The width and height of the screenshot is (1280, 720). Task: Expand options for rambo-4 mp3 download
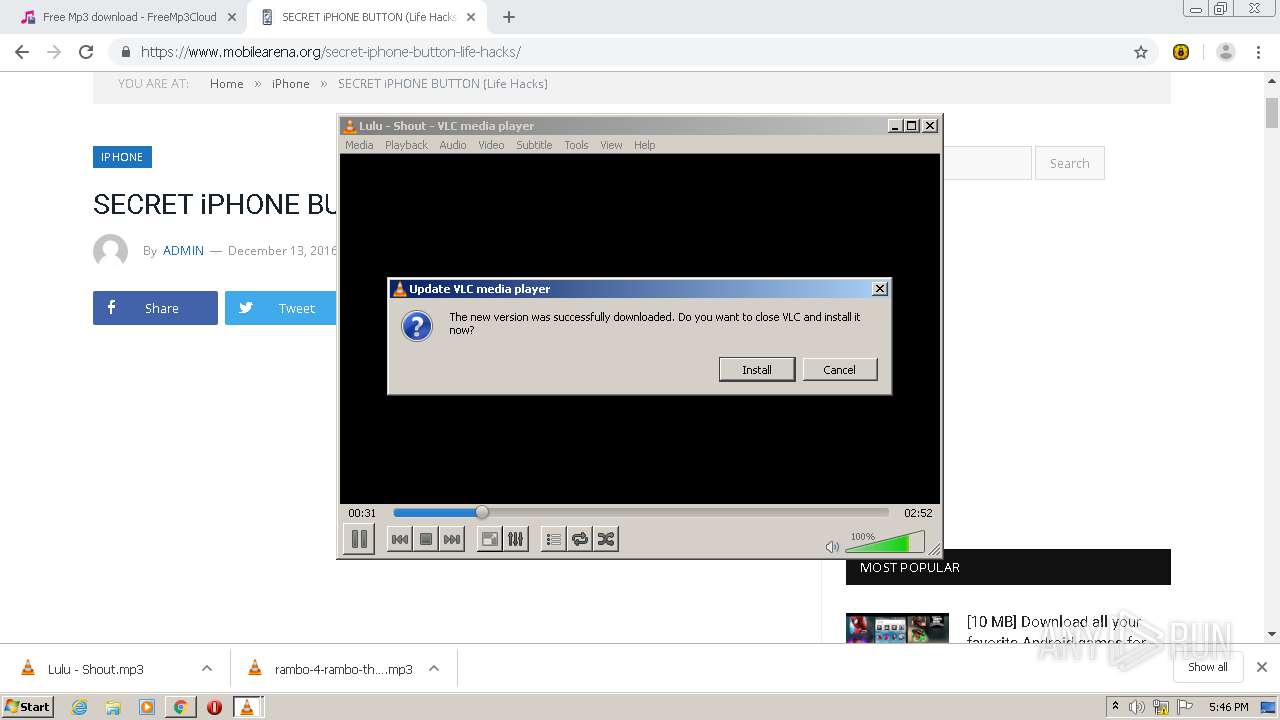coord(434,669)
